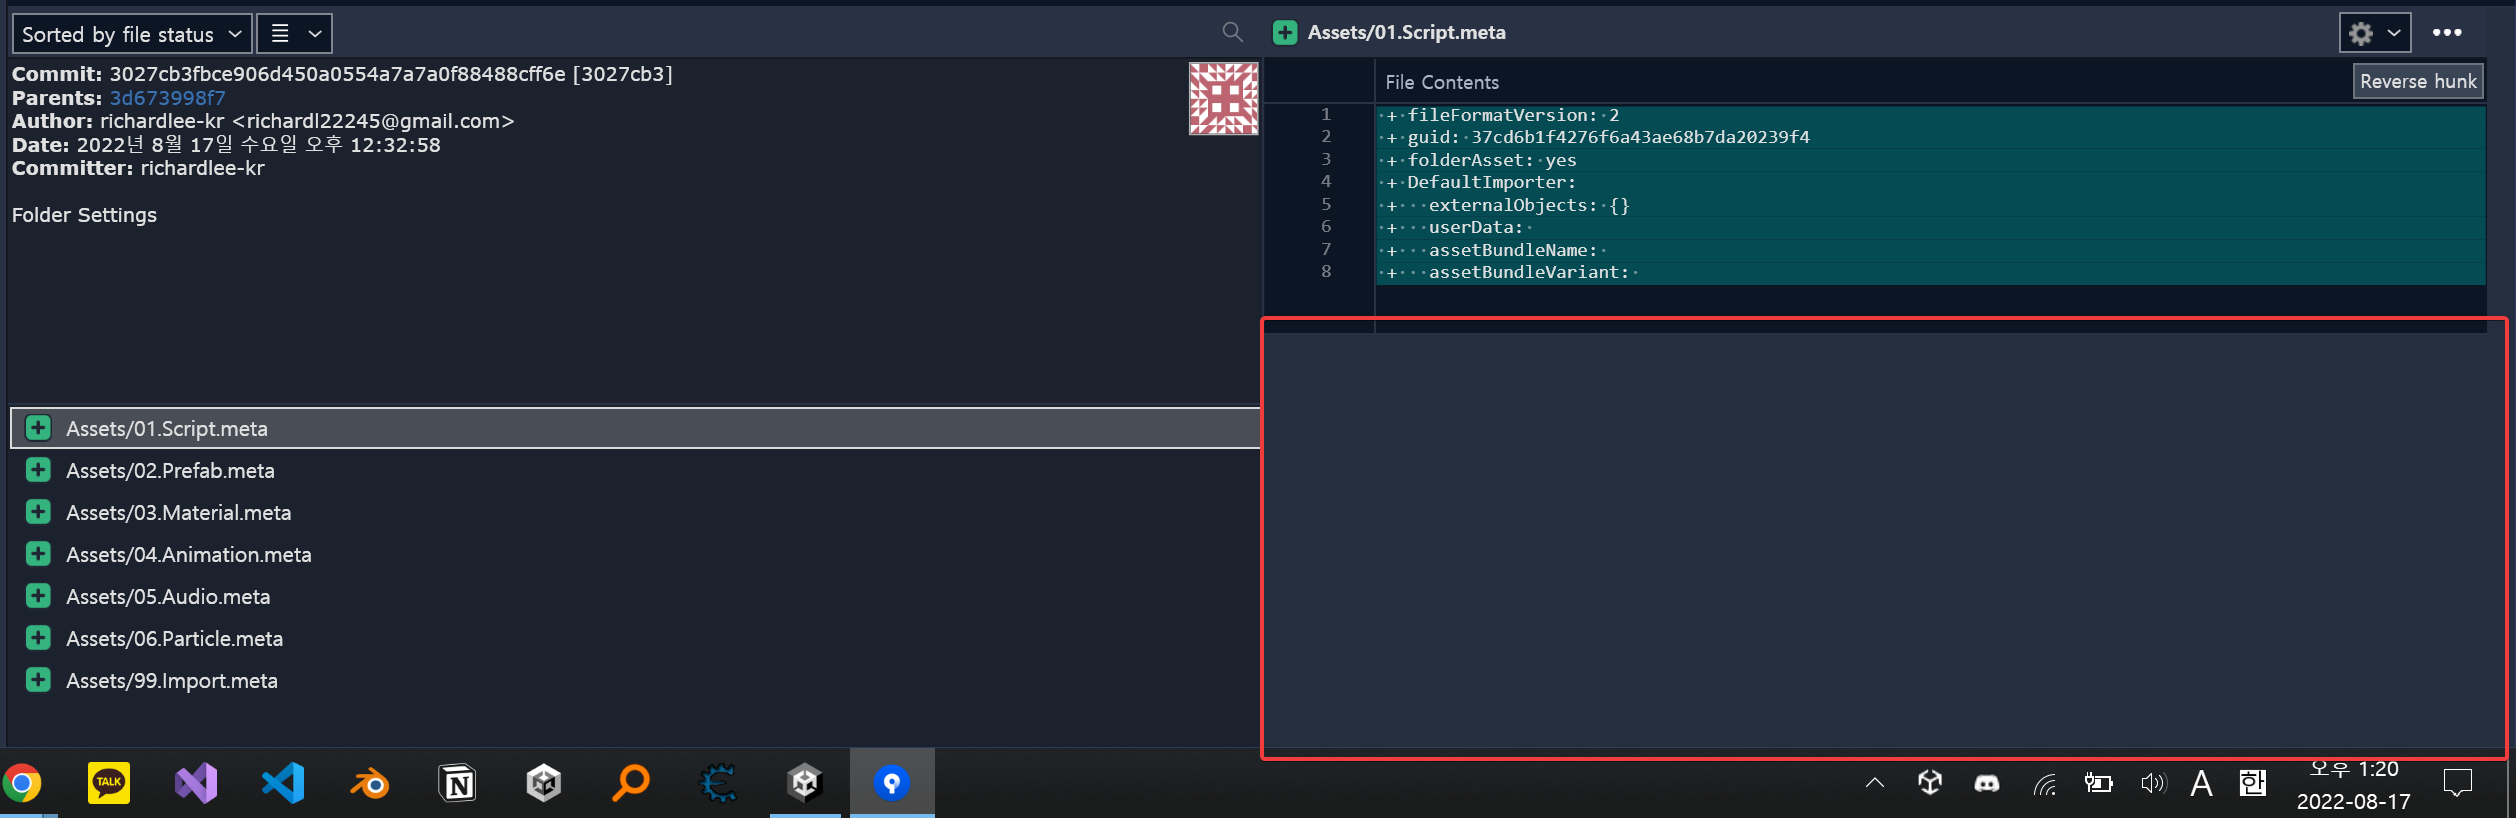Open the battery status tray icon
The image size is (2516, 818).
tap(2098, 783)
